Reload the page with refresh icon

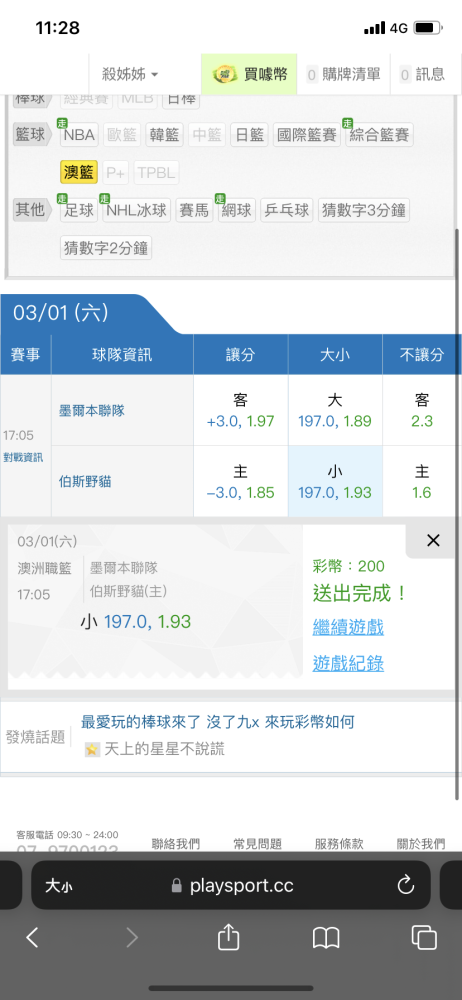pyautogui.click(x=406, y=885)
